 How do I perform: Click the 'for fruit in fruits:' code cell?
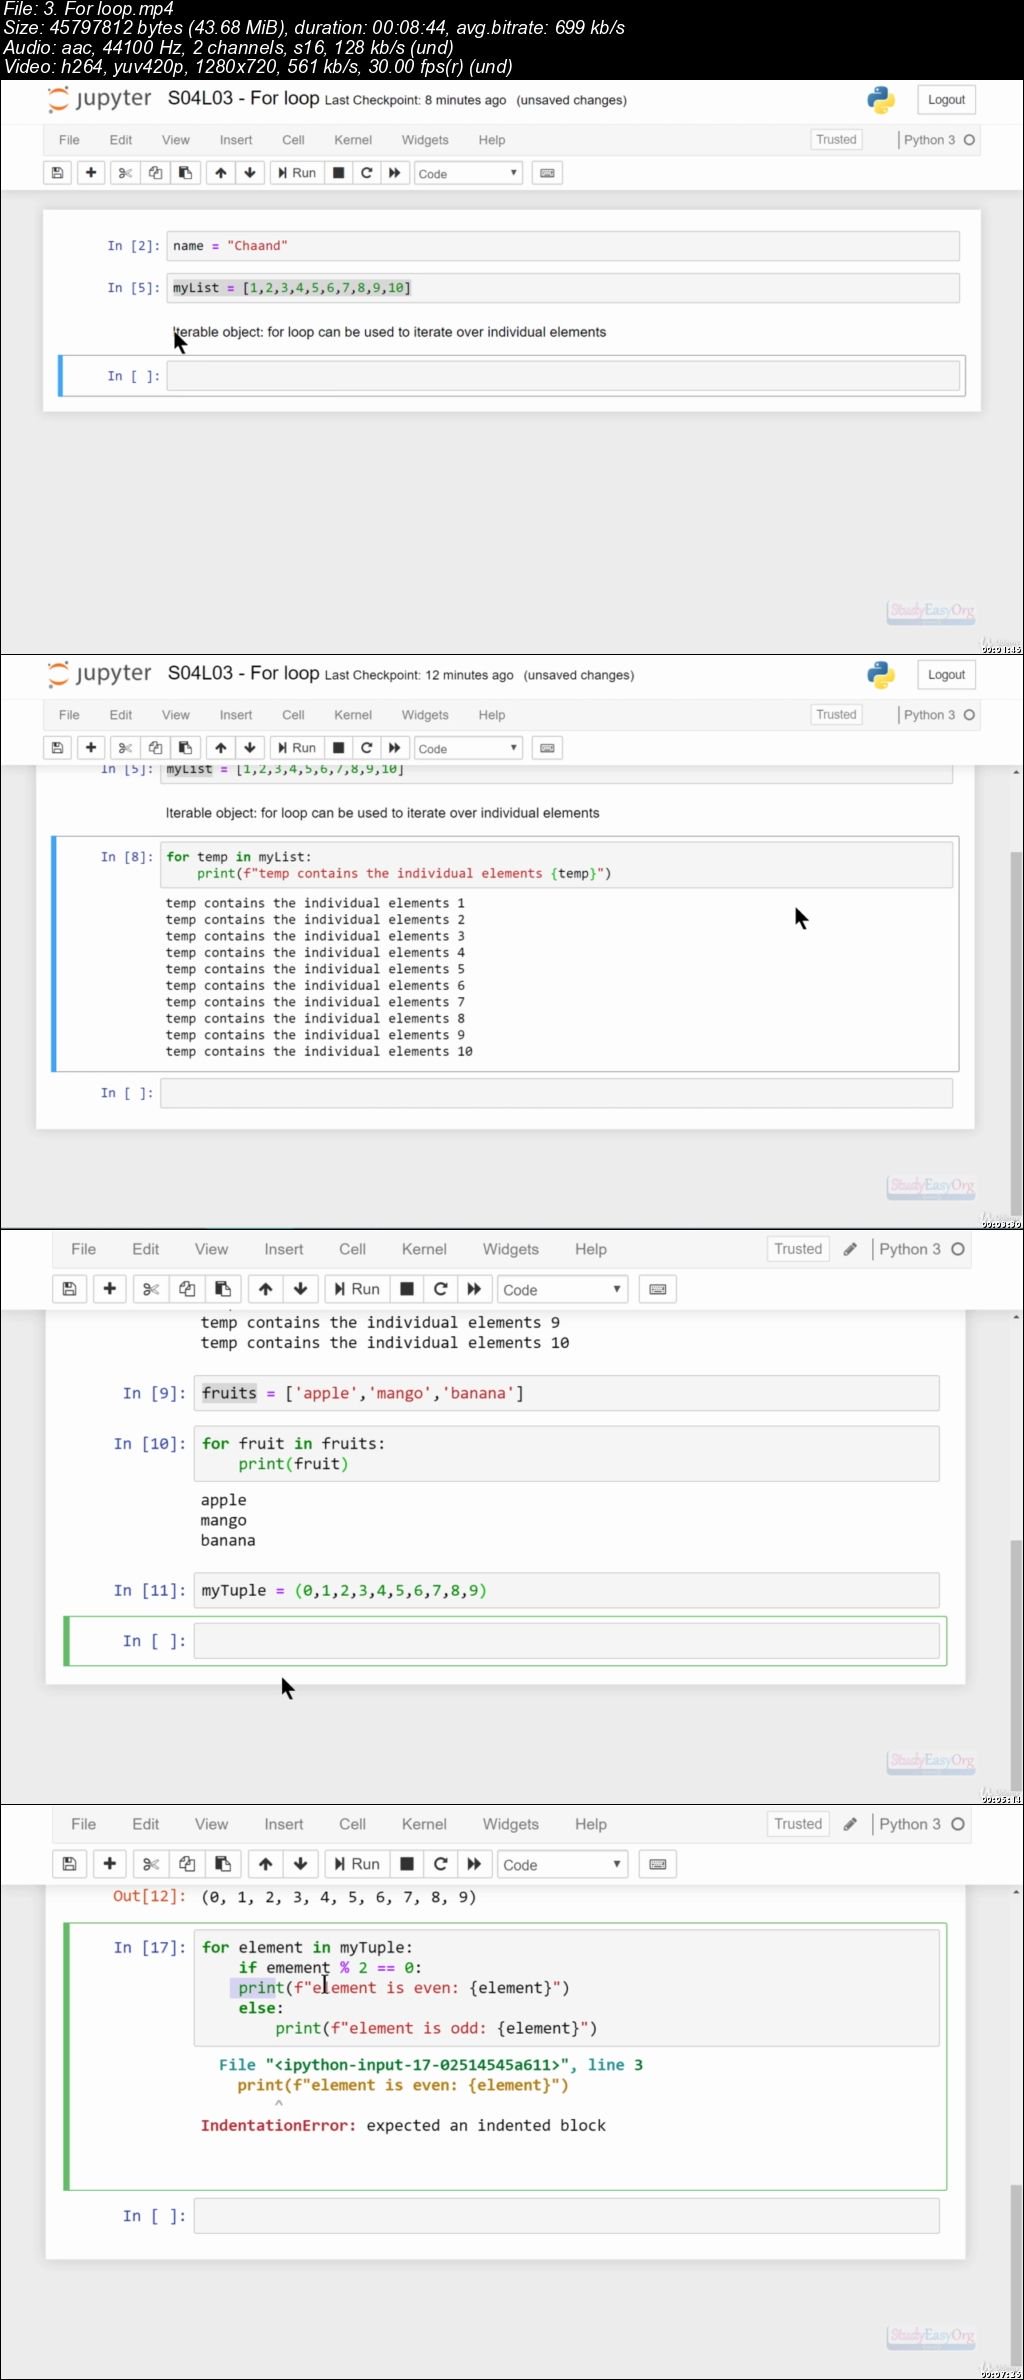[x=566, y=1454]
